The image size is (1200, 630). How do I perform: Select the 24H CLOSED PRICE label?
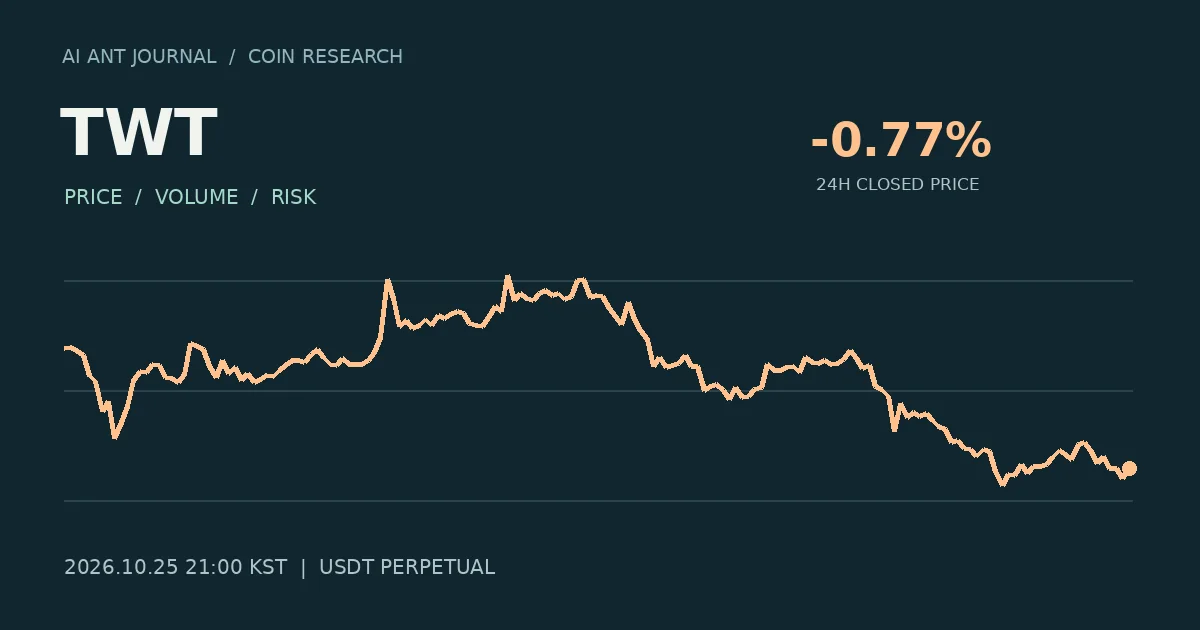click(898, 184)
